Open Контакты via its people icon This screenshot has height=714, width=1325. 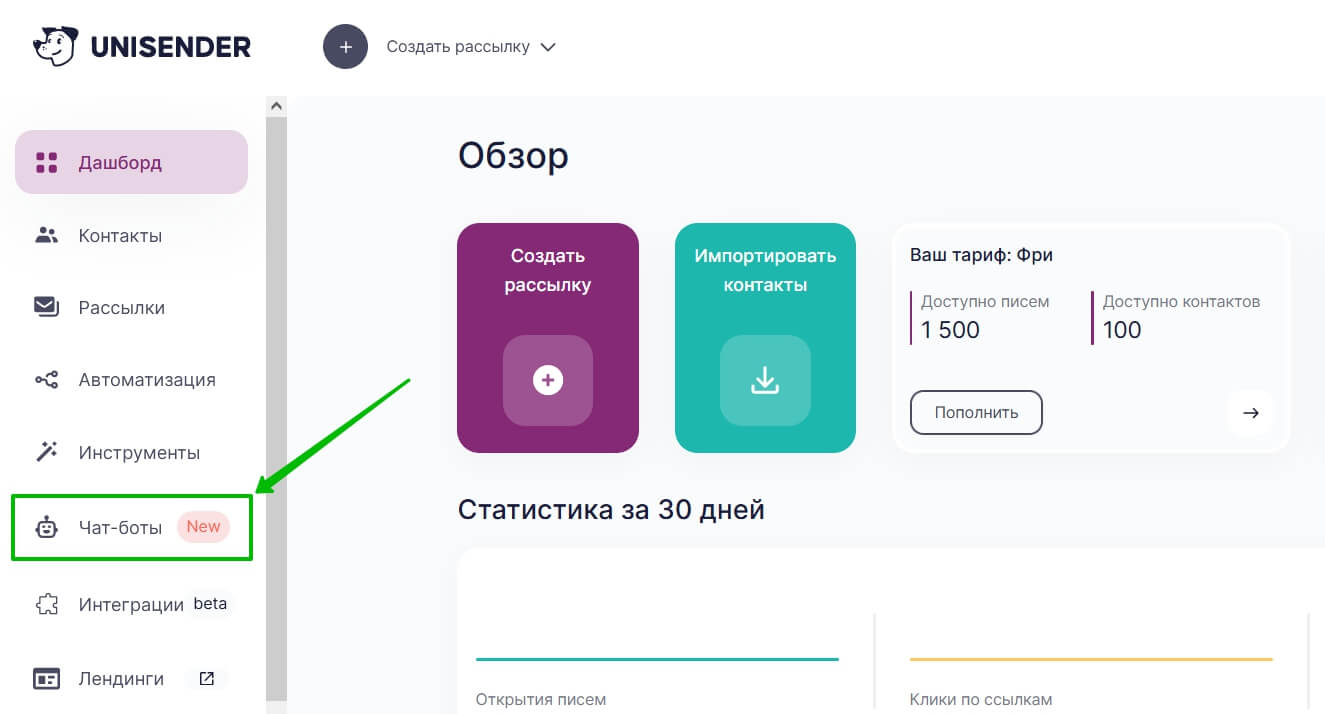tap(45, 235)
